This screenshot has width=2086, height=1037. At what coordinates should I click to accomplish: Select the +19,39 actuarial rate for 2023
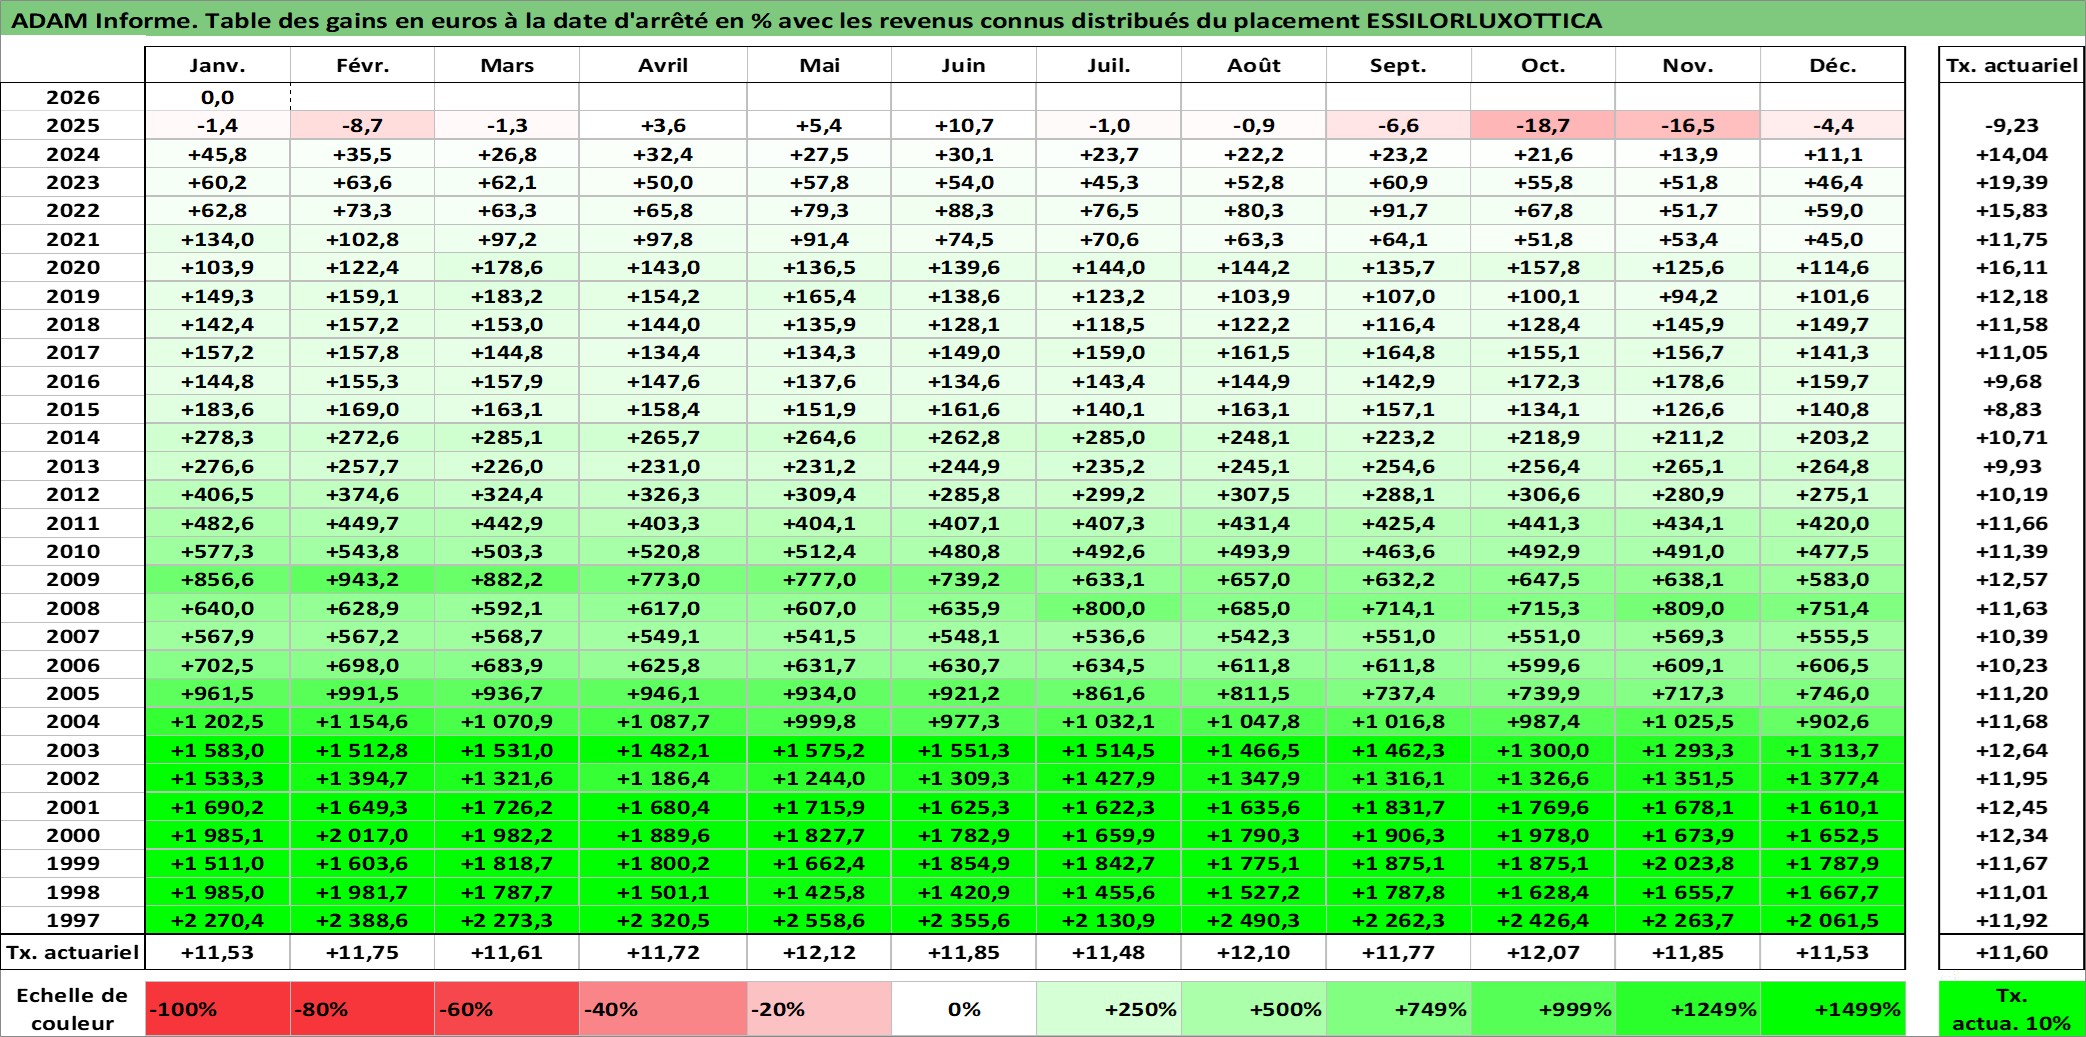pos(2011,182)
